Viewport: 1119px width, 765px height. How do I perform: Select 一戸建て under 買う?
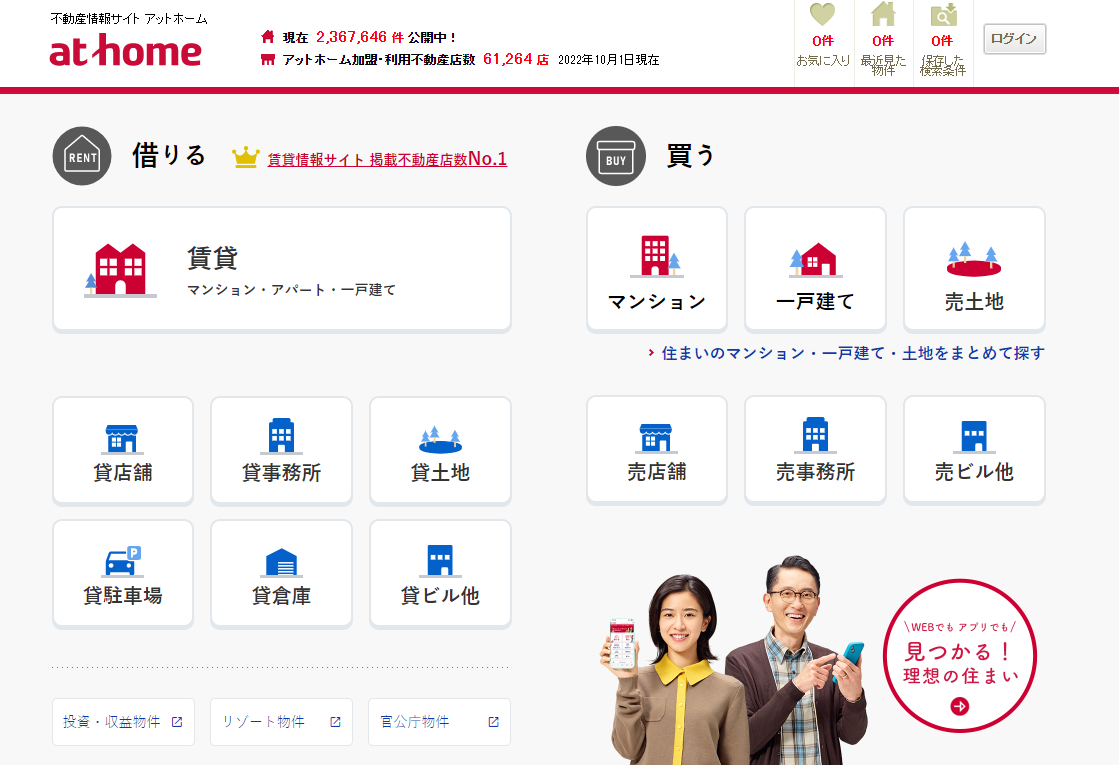click(x=815, y=270)
